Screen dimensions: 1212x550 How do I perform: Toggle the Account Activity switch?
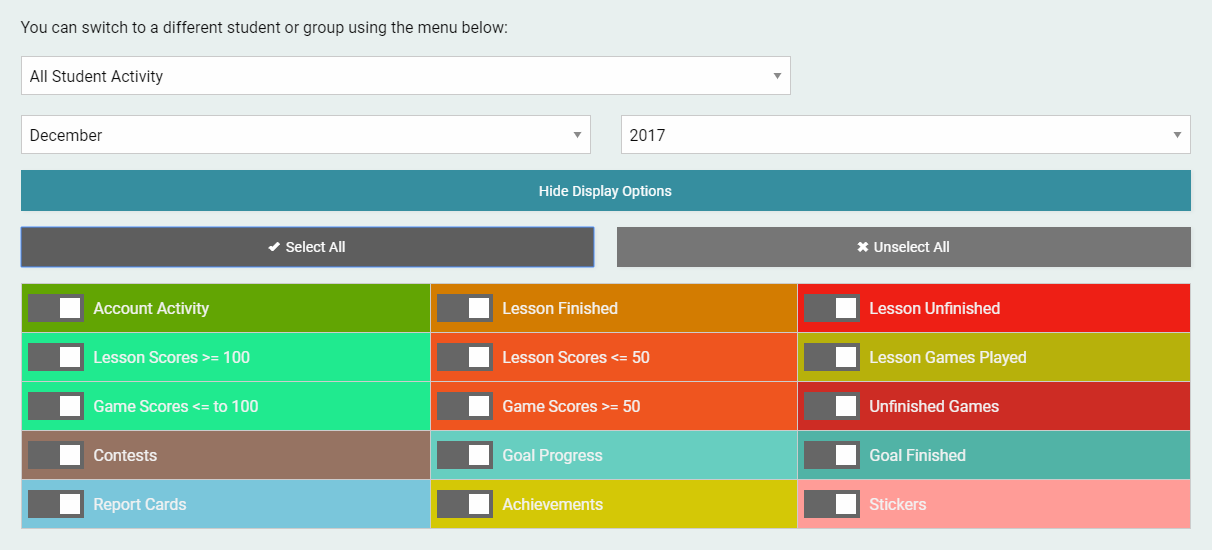pyautogui.click(x=56, y=308)
